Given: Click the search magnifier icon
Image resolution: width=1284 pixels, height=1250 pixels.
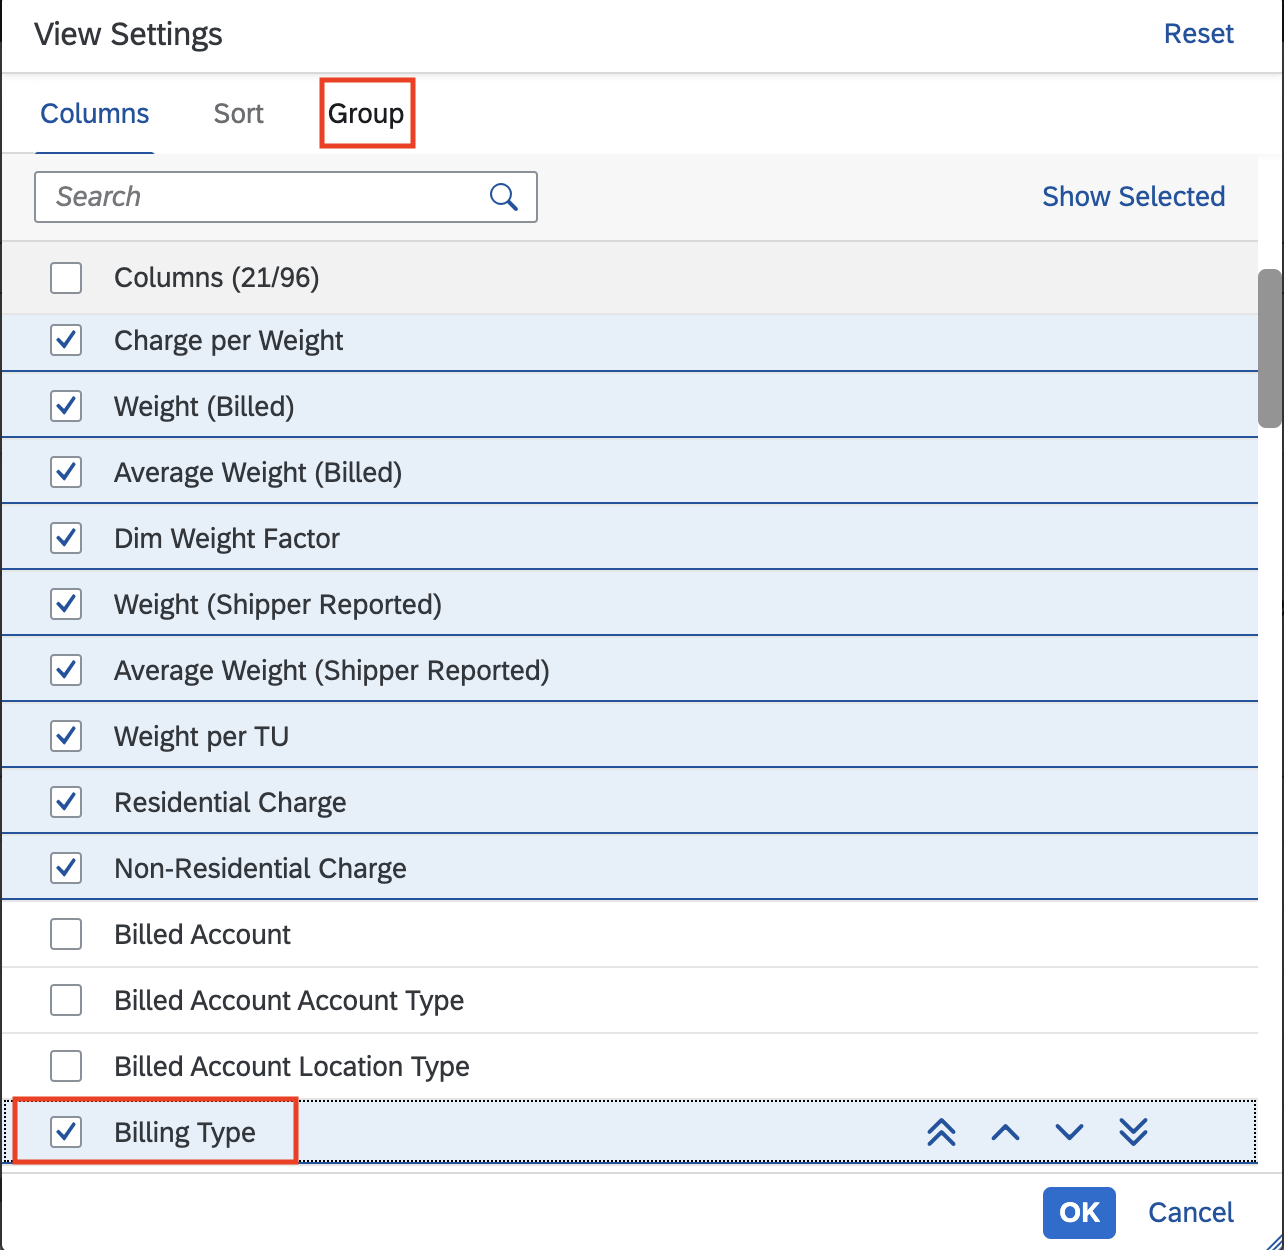Looking at the screenshot, I should point(504,197).
